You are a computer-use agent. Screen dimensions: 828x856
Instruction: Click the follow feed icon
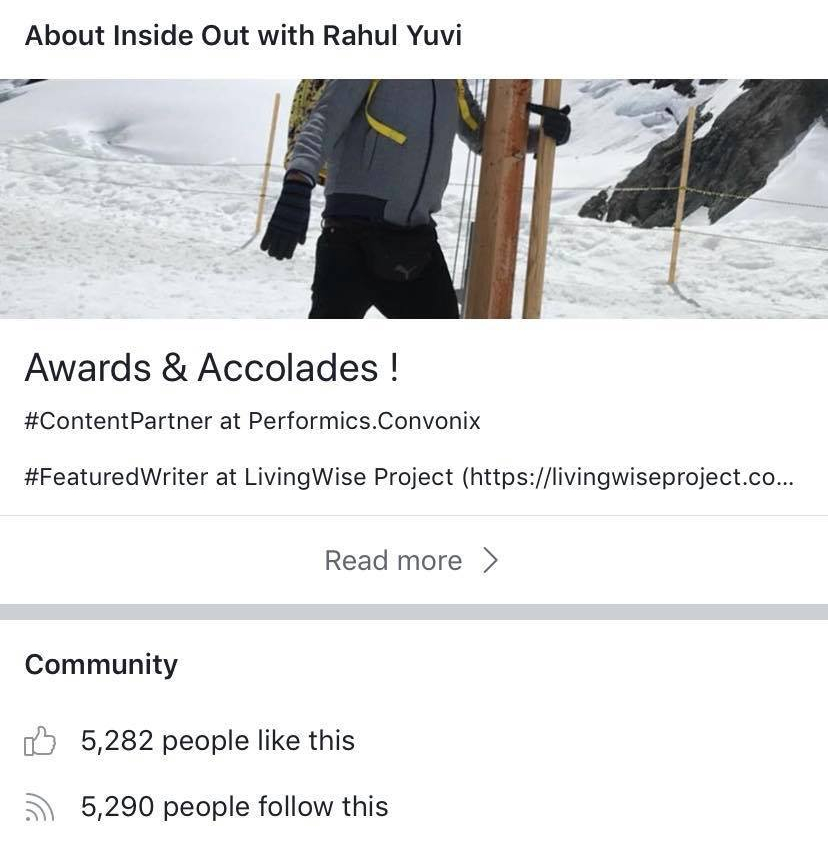click(39, 808)
